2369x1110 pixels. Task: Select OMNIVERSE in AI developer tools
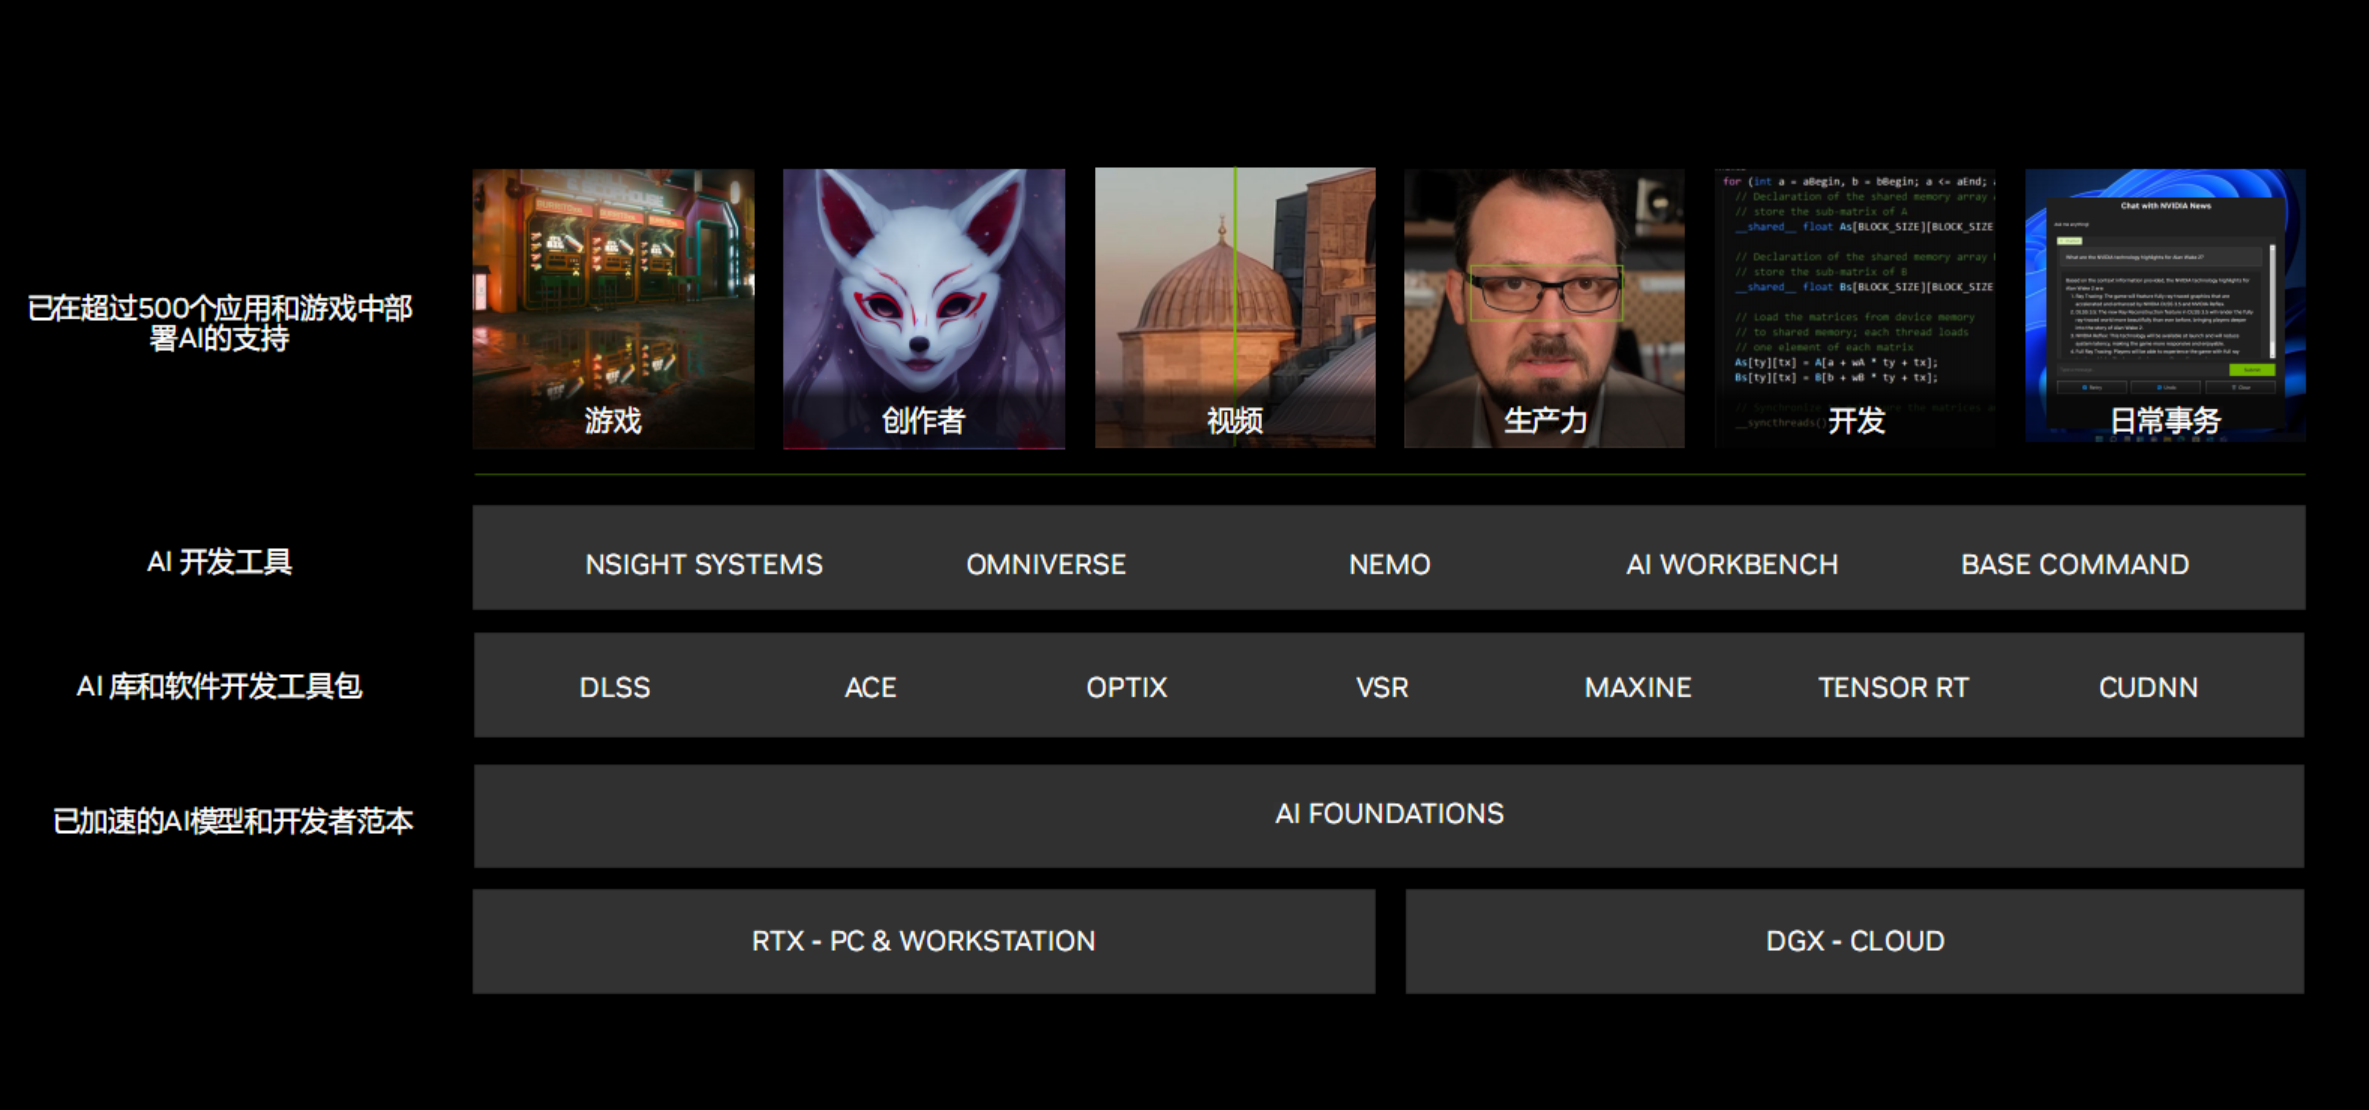pyautogui.click(x=1046, y=564)
